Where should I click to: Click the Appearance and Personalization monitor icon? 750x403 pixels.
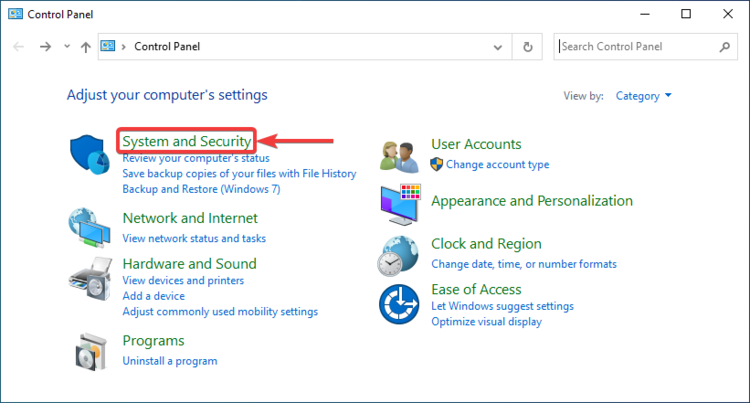(x=400, y=203)
